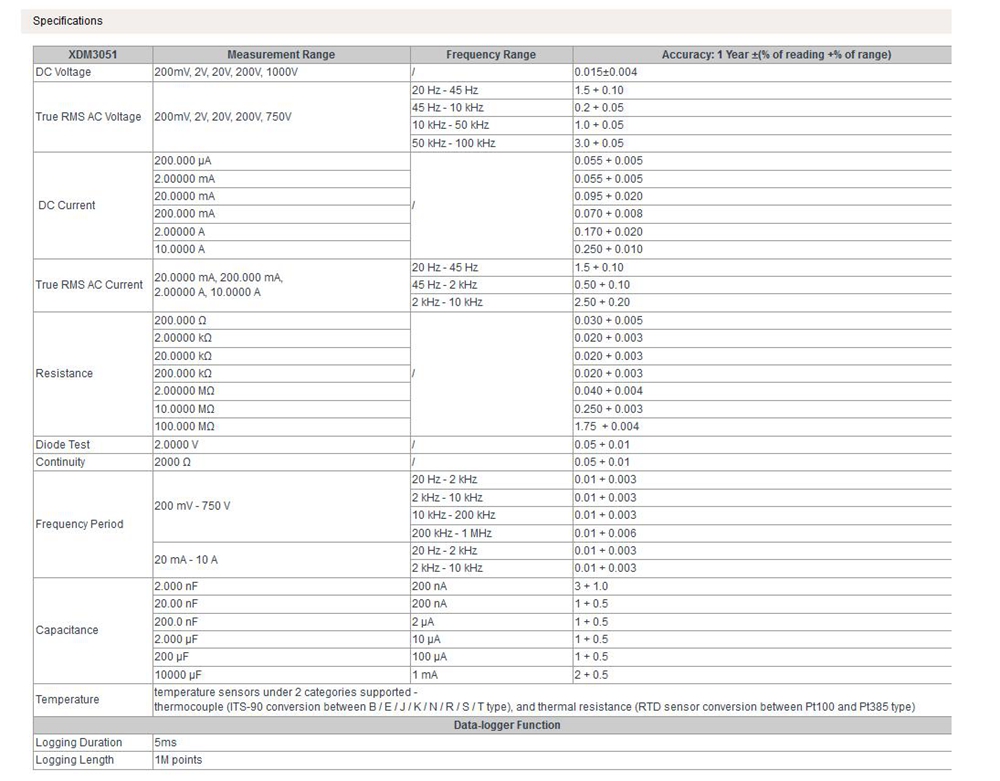
Task: Click the Specifications section heading
Action: click(68, 21)
